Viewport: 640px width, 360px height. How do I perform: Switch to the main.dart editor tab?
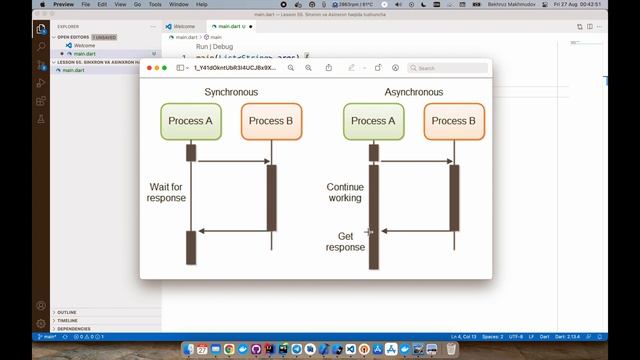tap(231, 27)
